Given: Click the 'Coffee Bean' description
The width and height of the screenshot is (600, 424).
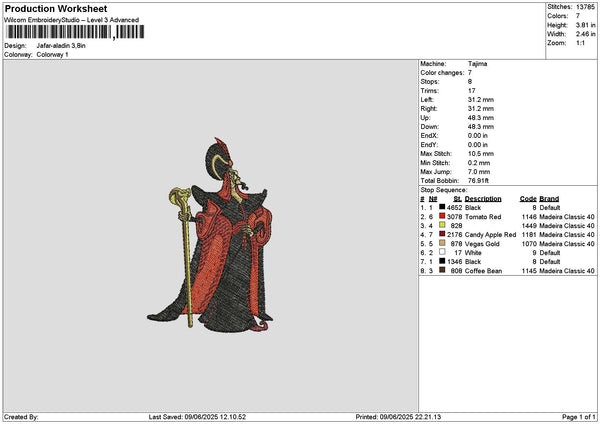Looking at the screenshot, I should [483, 271].
